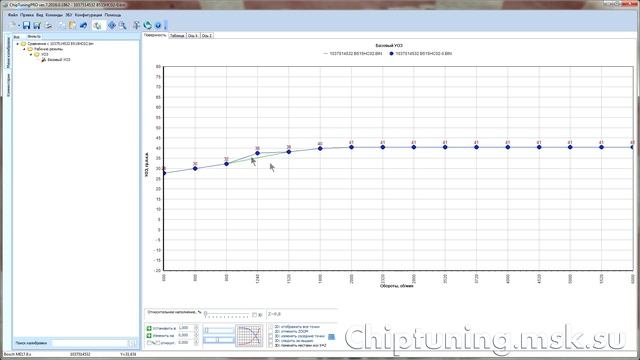Click the first legend entry with line marker
The image size is (640, 360).
[353, 53]
